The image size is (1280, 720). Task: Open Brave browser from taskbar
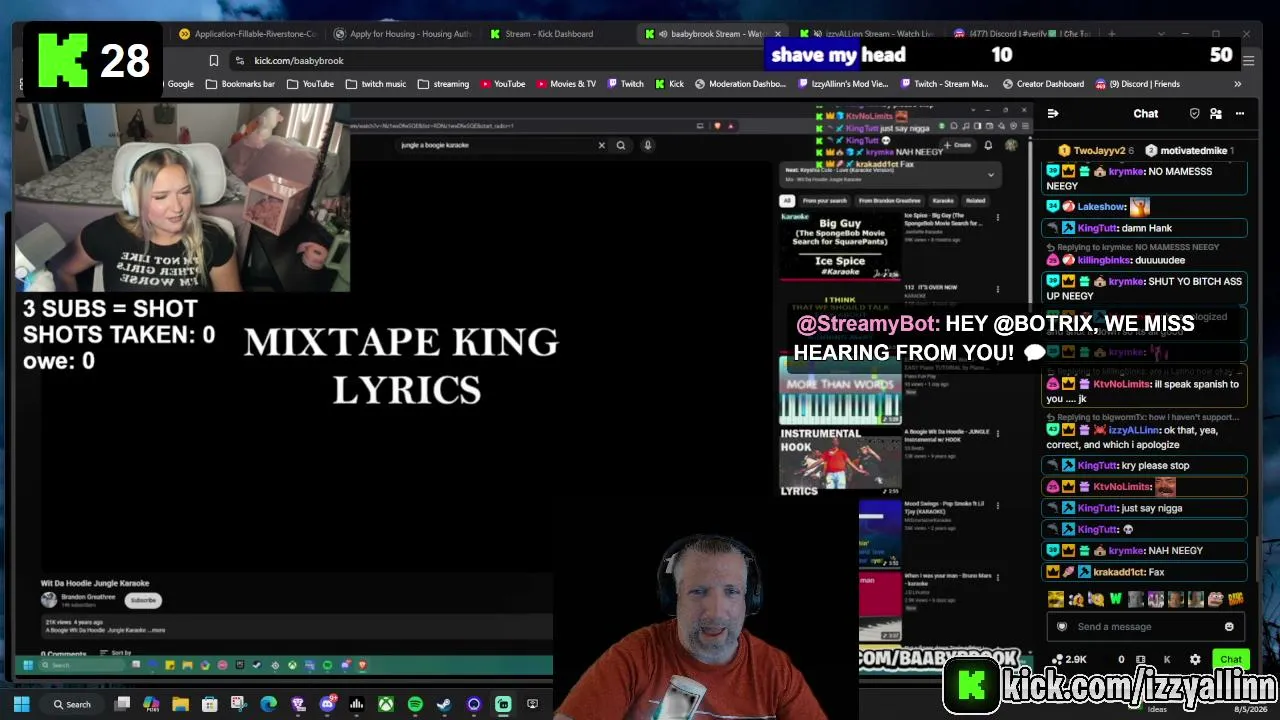(297, 704)
